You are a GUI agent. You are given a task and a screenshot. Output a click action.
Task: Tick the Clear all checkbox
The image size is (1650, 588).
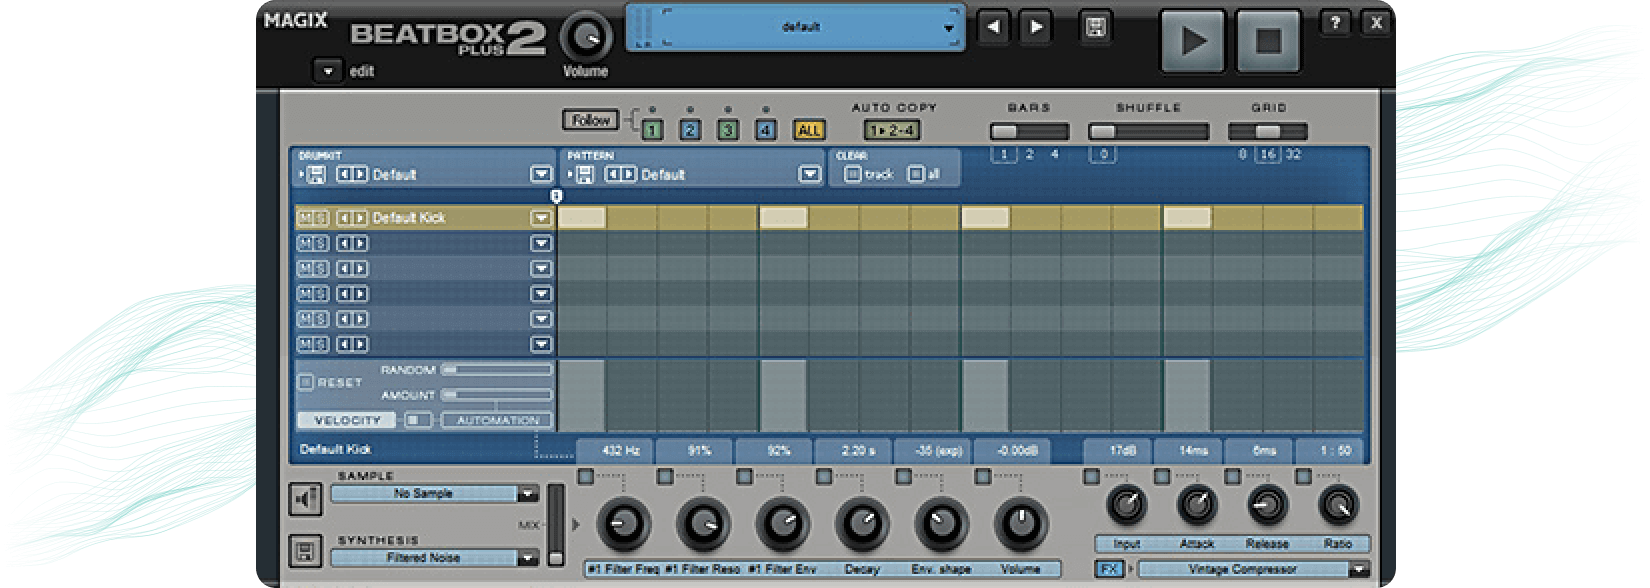pos(915,174)
